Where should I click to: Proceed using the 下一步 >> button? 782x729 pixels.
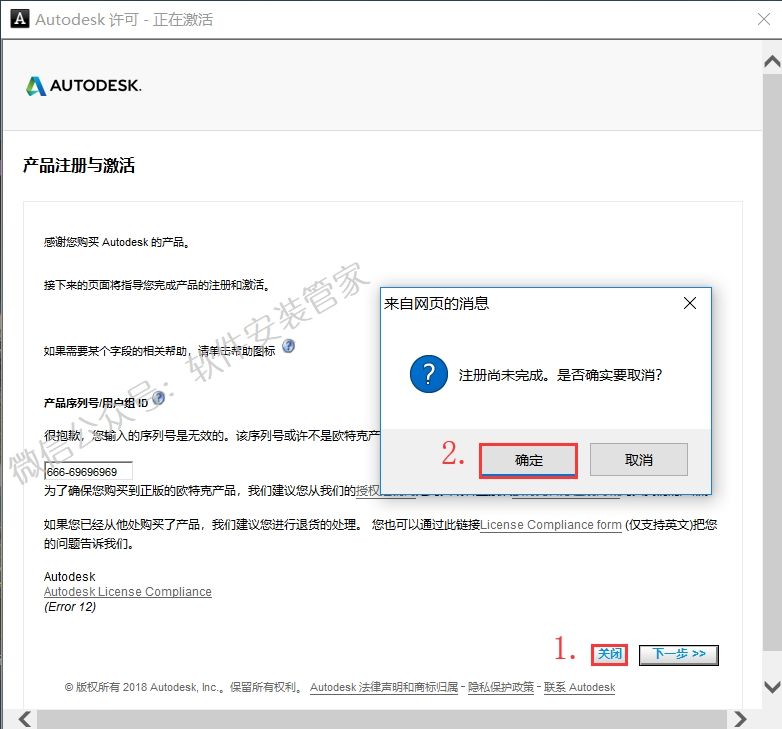(678, 654)
